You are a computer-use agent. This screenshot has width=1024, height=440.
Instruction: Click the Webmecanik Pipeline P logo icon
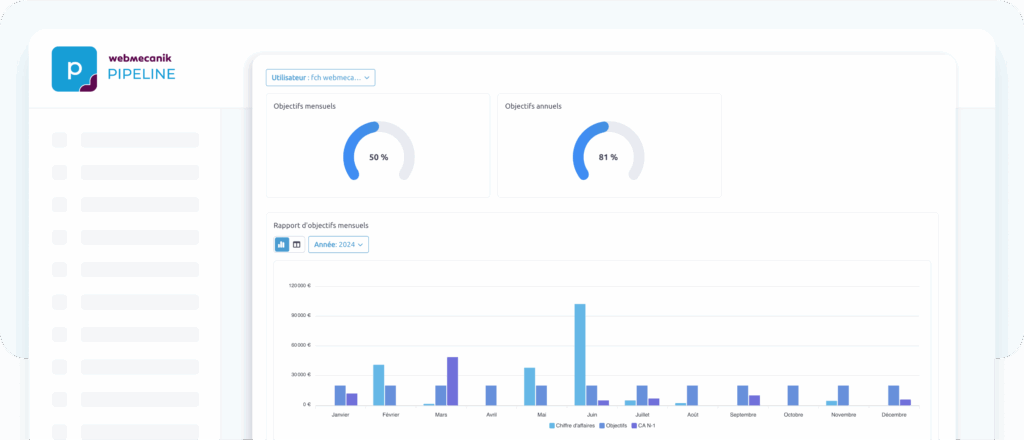coord(74,69)
